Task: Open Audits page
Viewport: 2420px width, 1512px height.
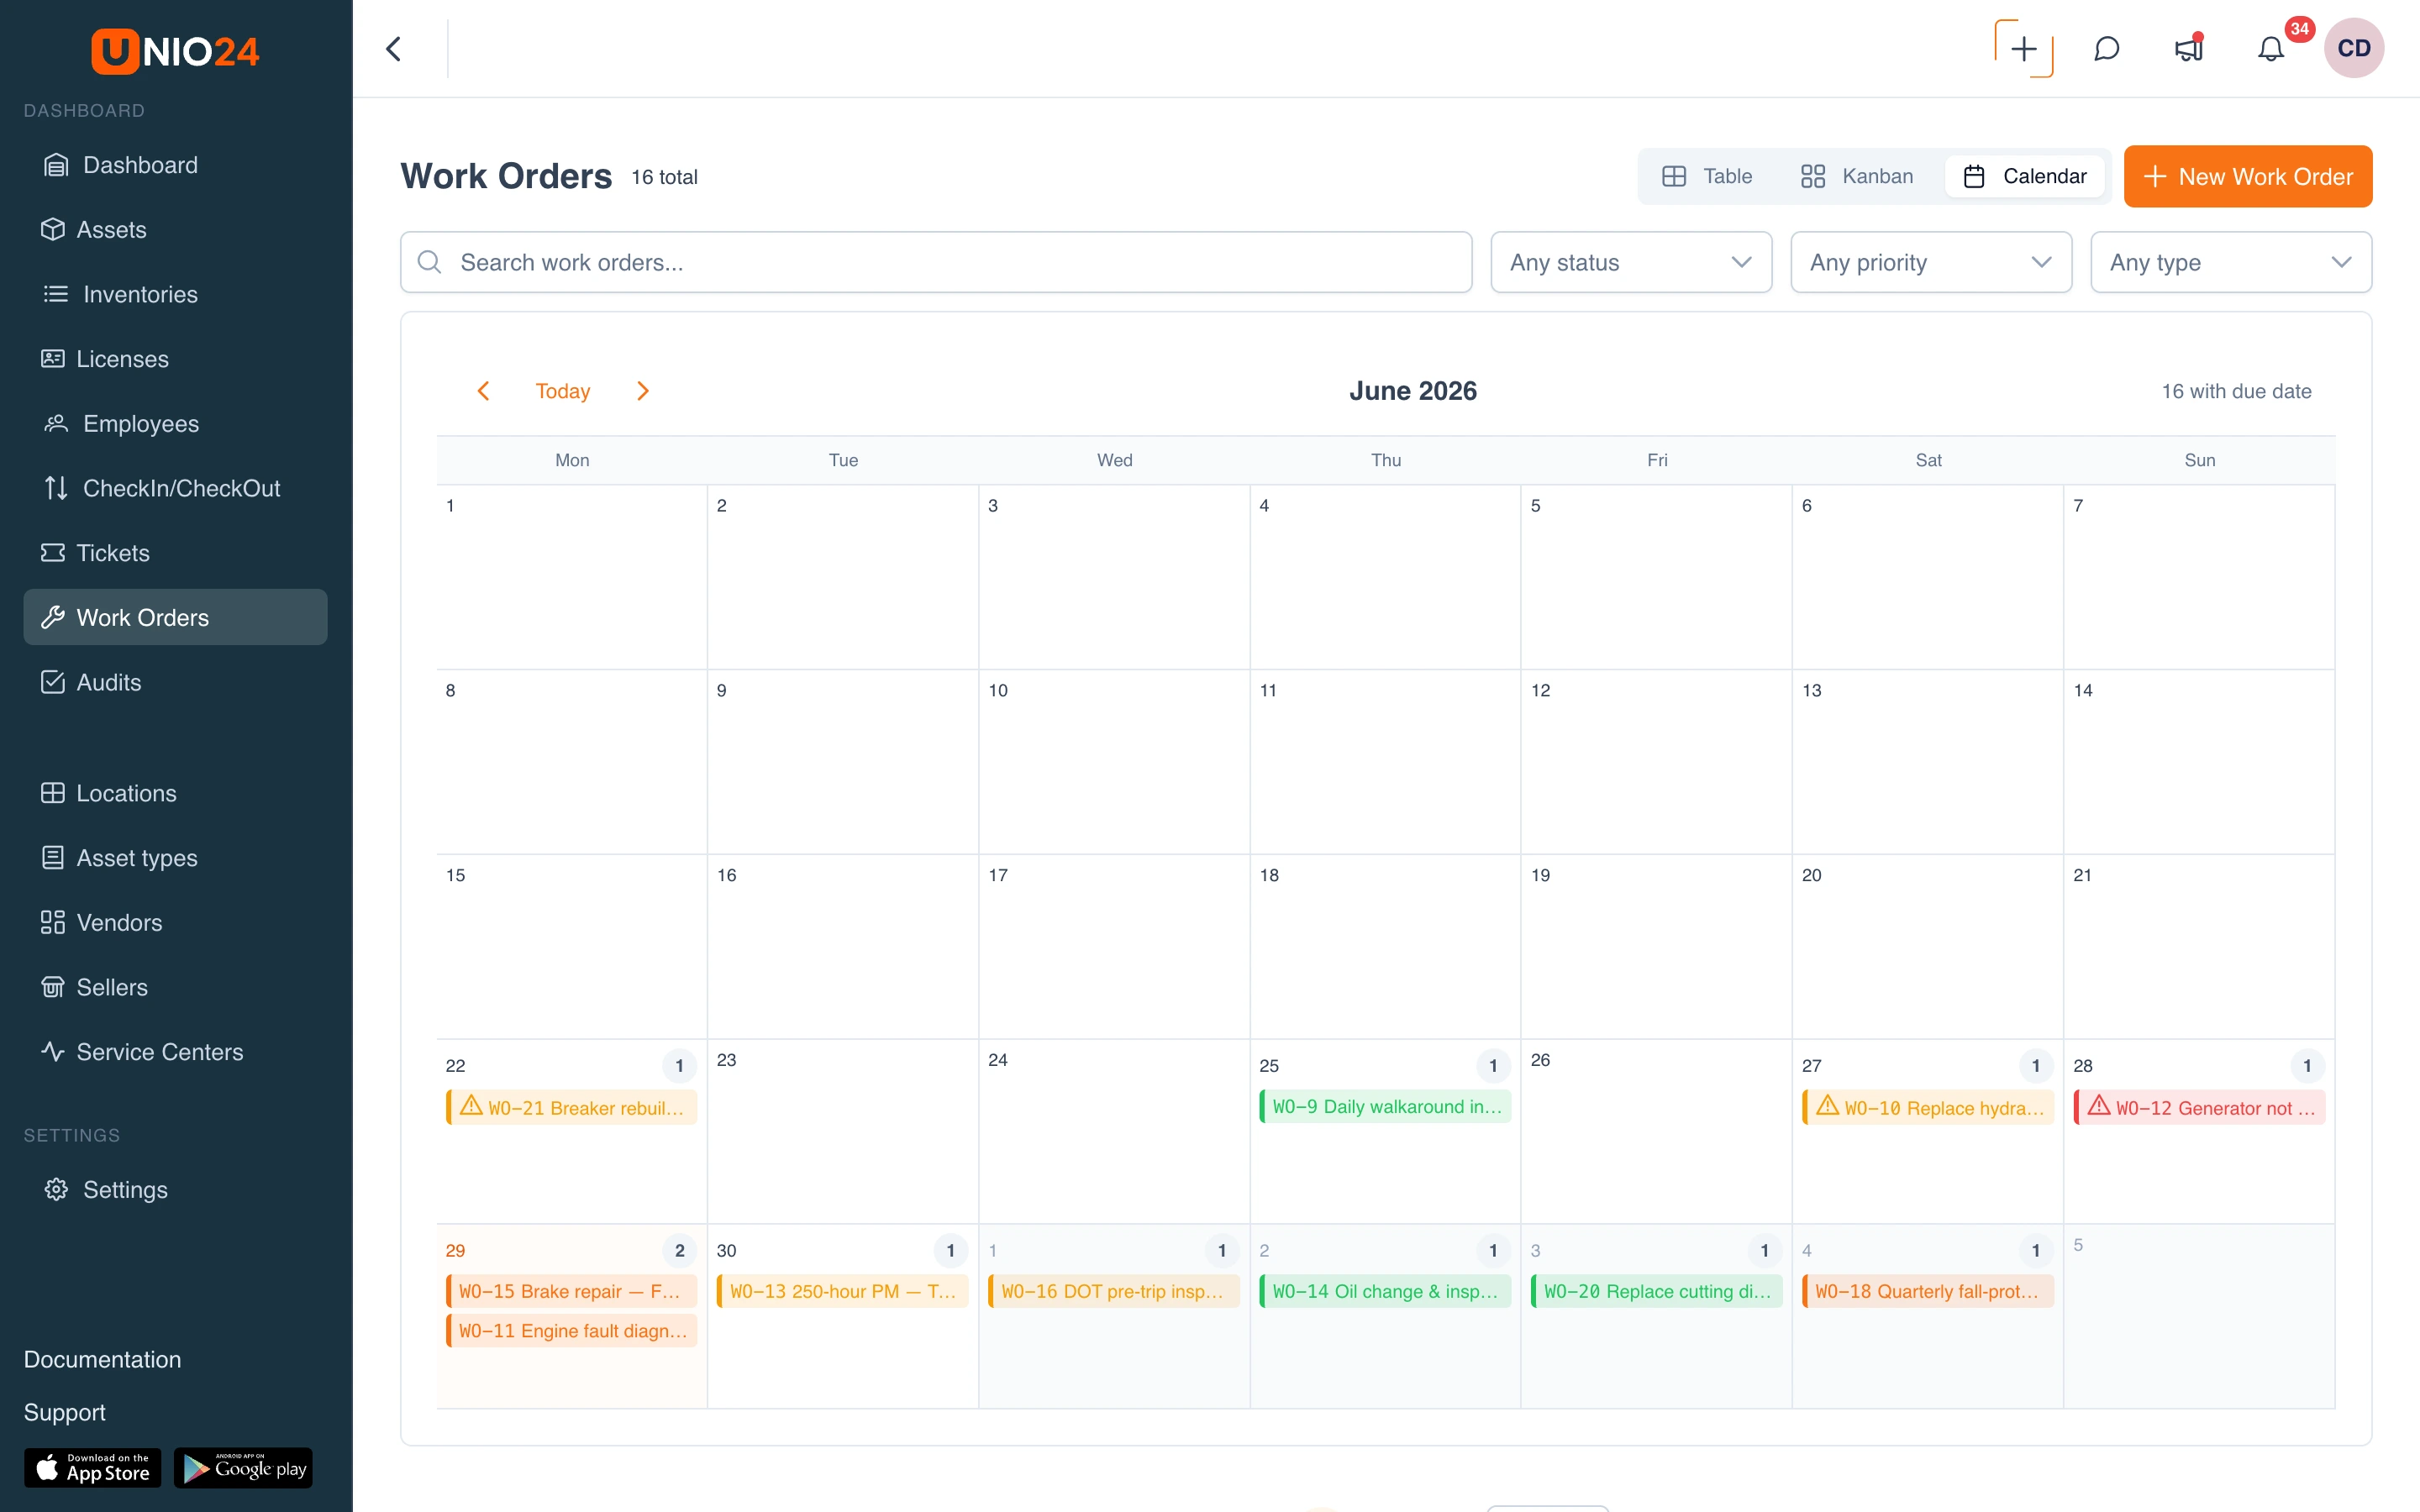Action: point(175,682)
